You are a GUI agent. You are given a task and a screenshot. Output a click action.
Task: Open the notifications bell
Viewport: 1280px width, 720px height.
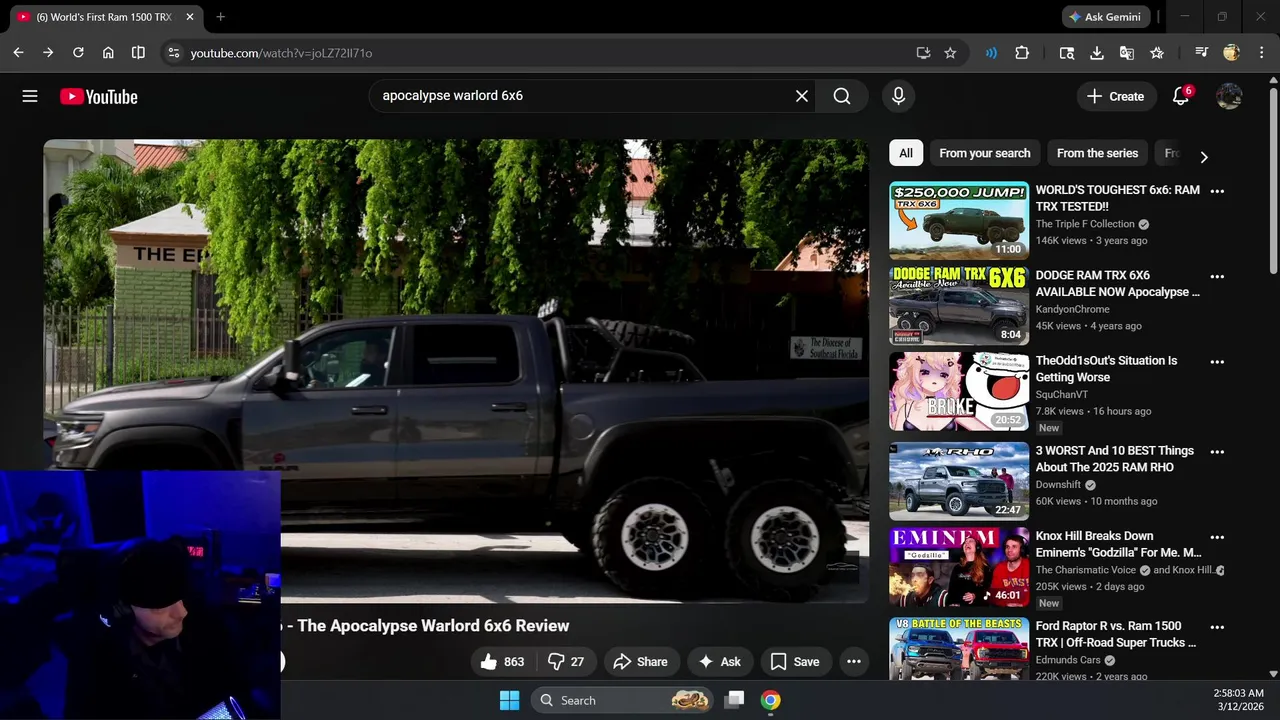[x=1181, y=96]
